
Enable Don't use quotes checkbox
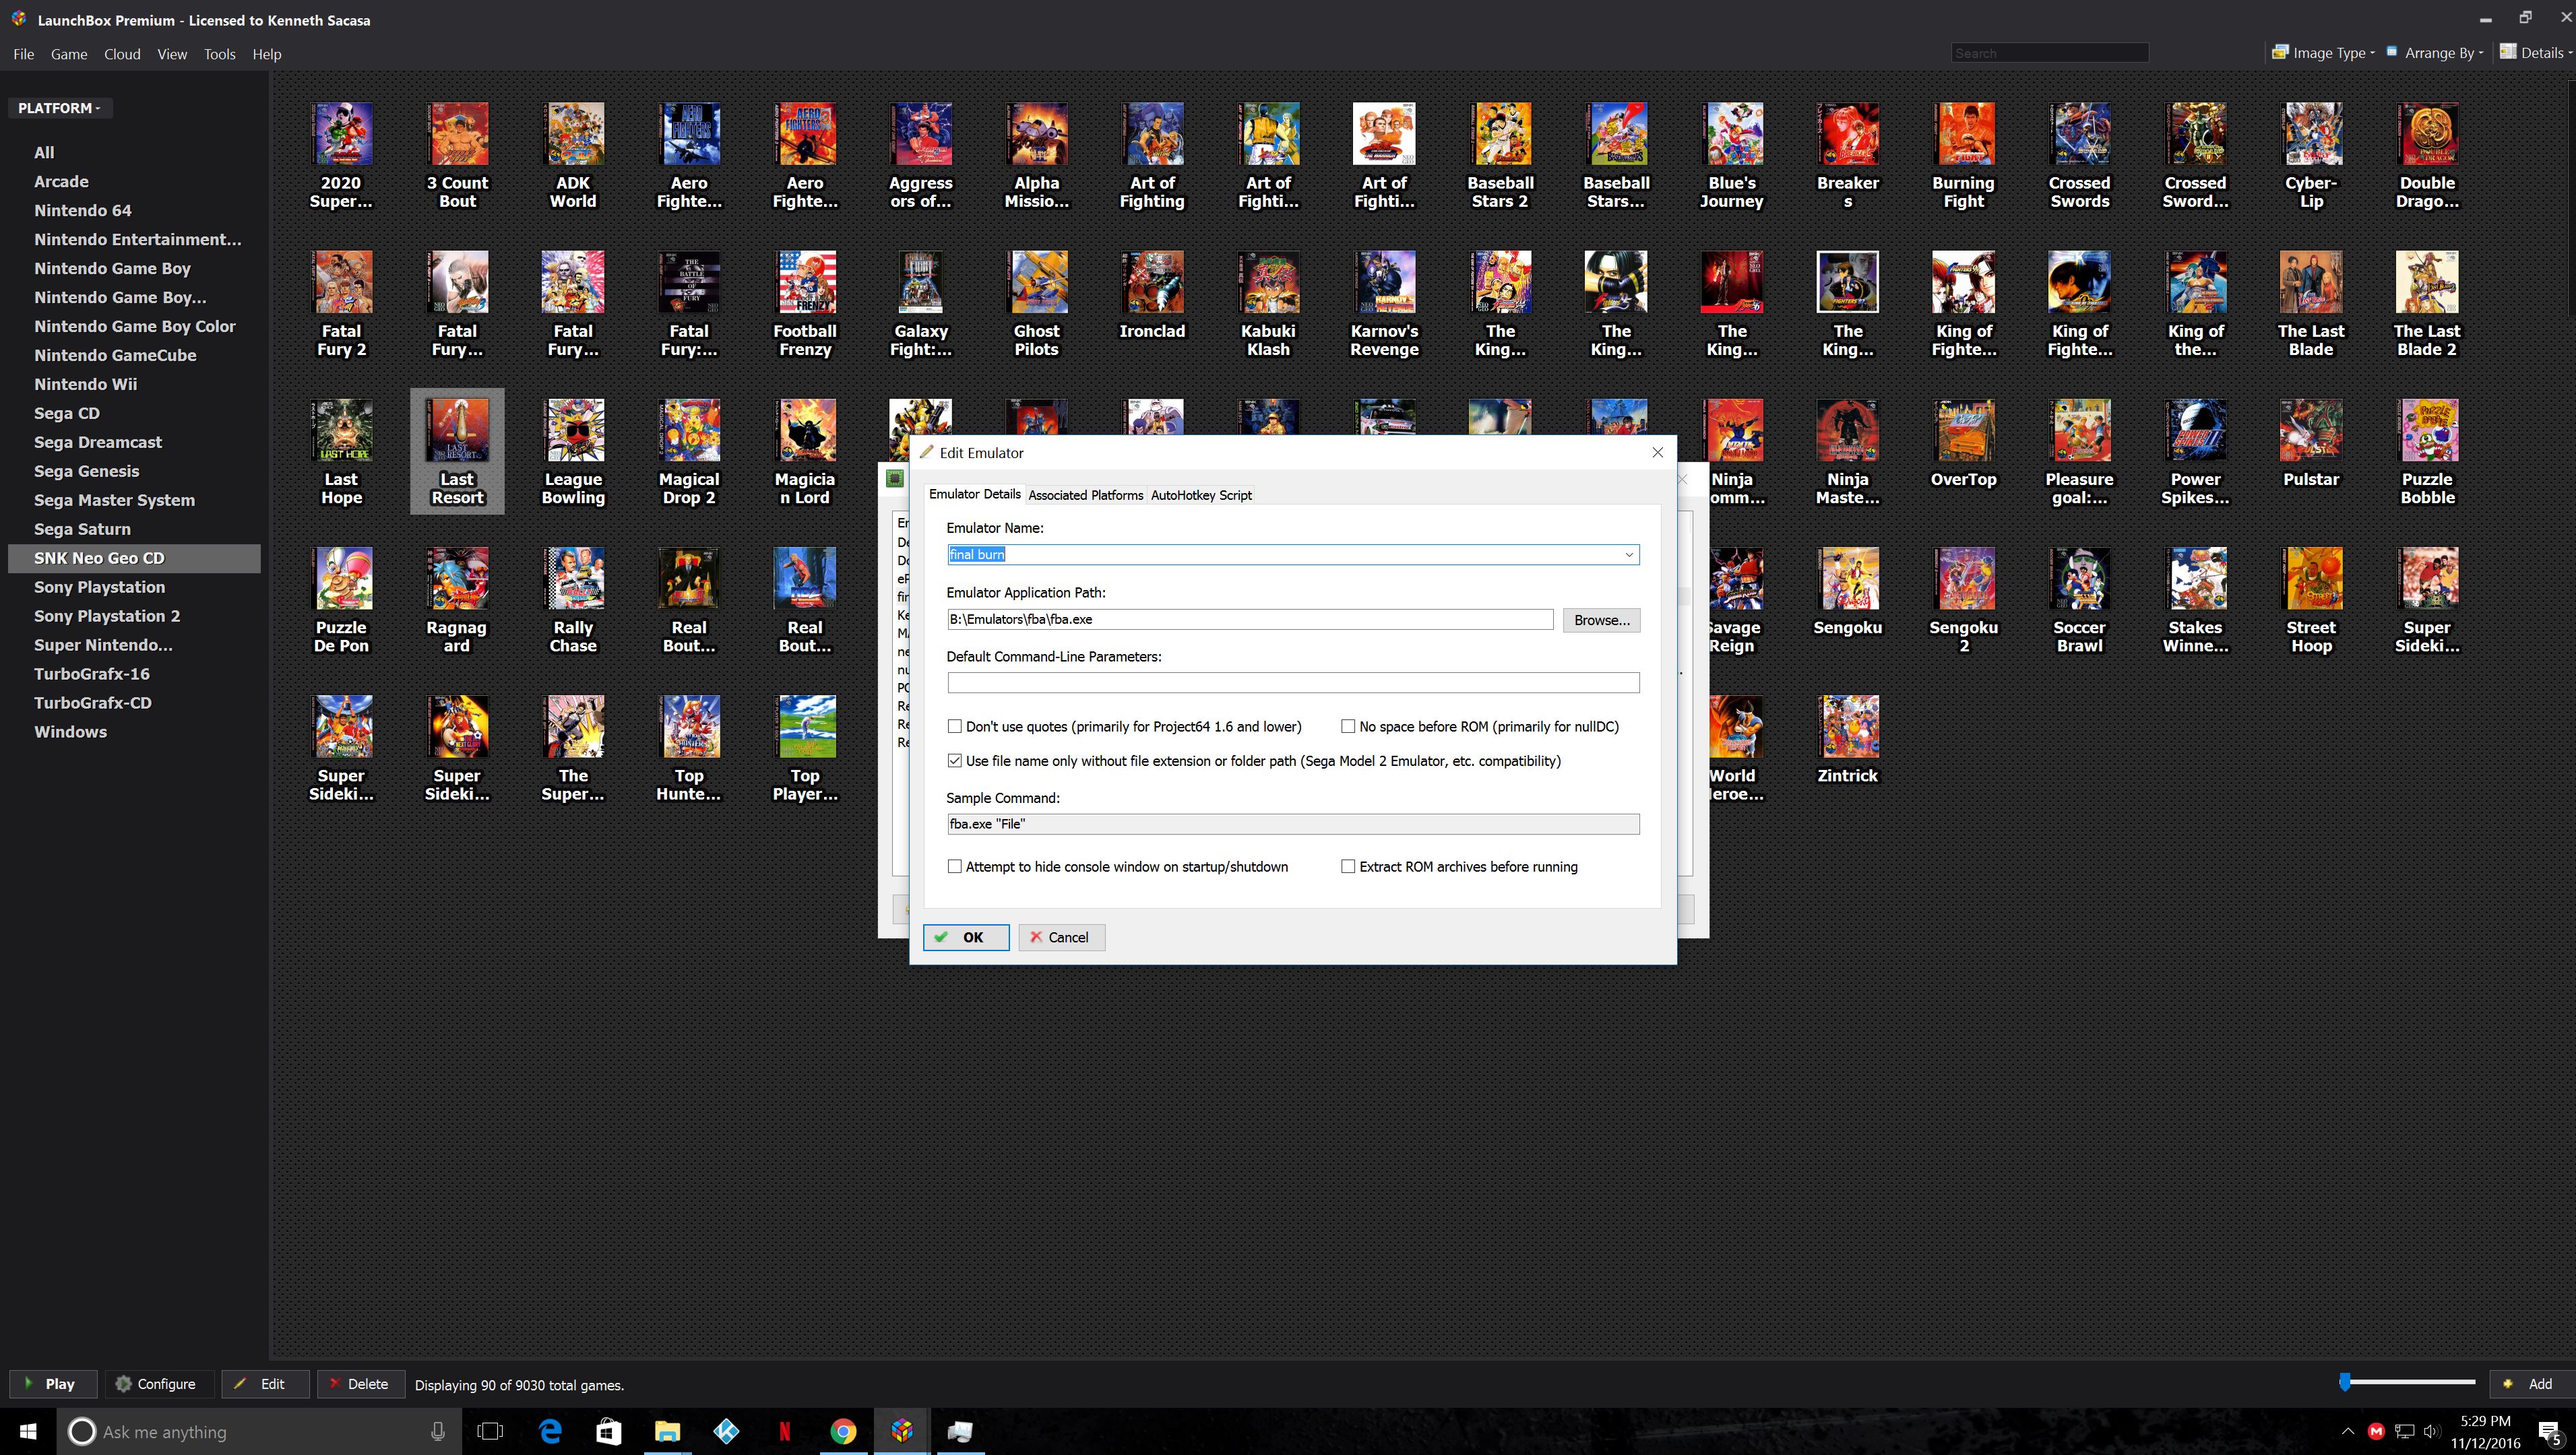(955, 727)
